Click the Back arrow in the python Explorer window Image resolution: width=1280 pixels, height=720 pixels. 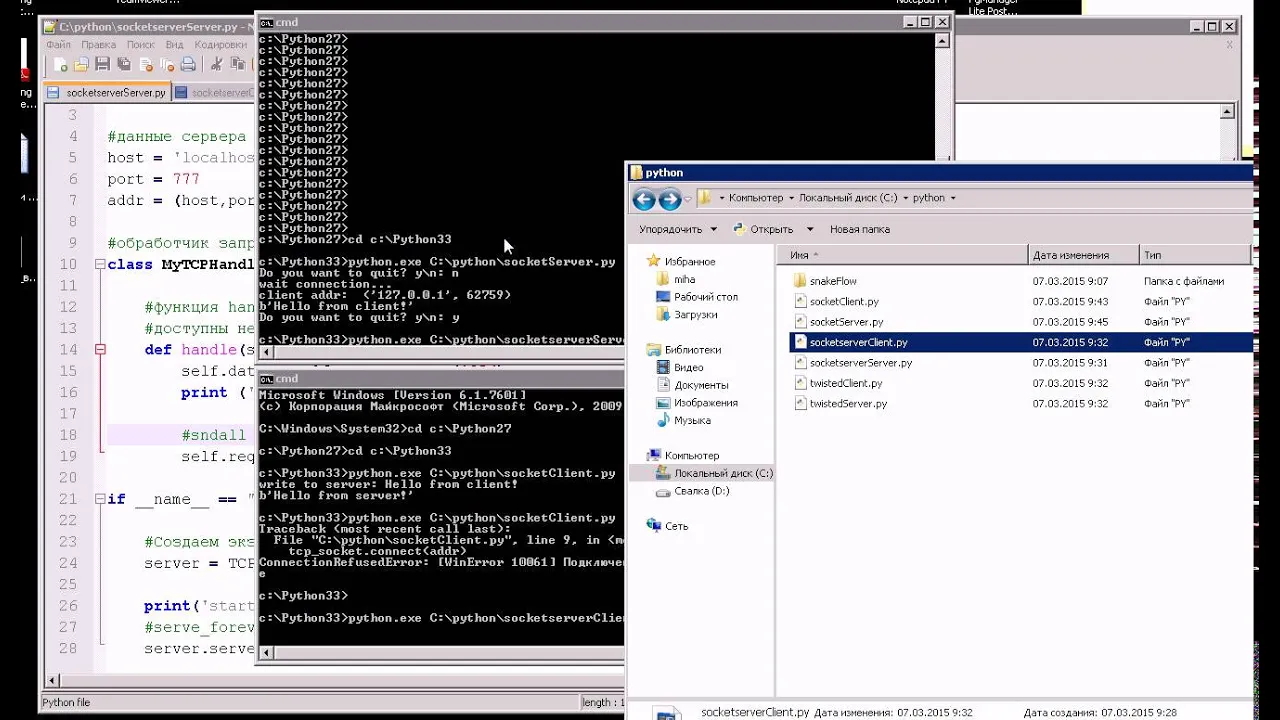[x=644, y=199]
